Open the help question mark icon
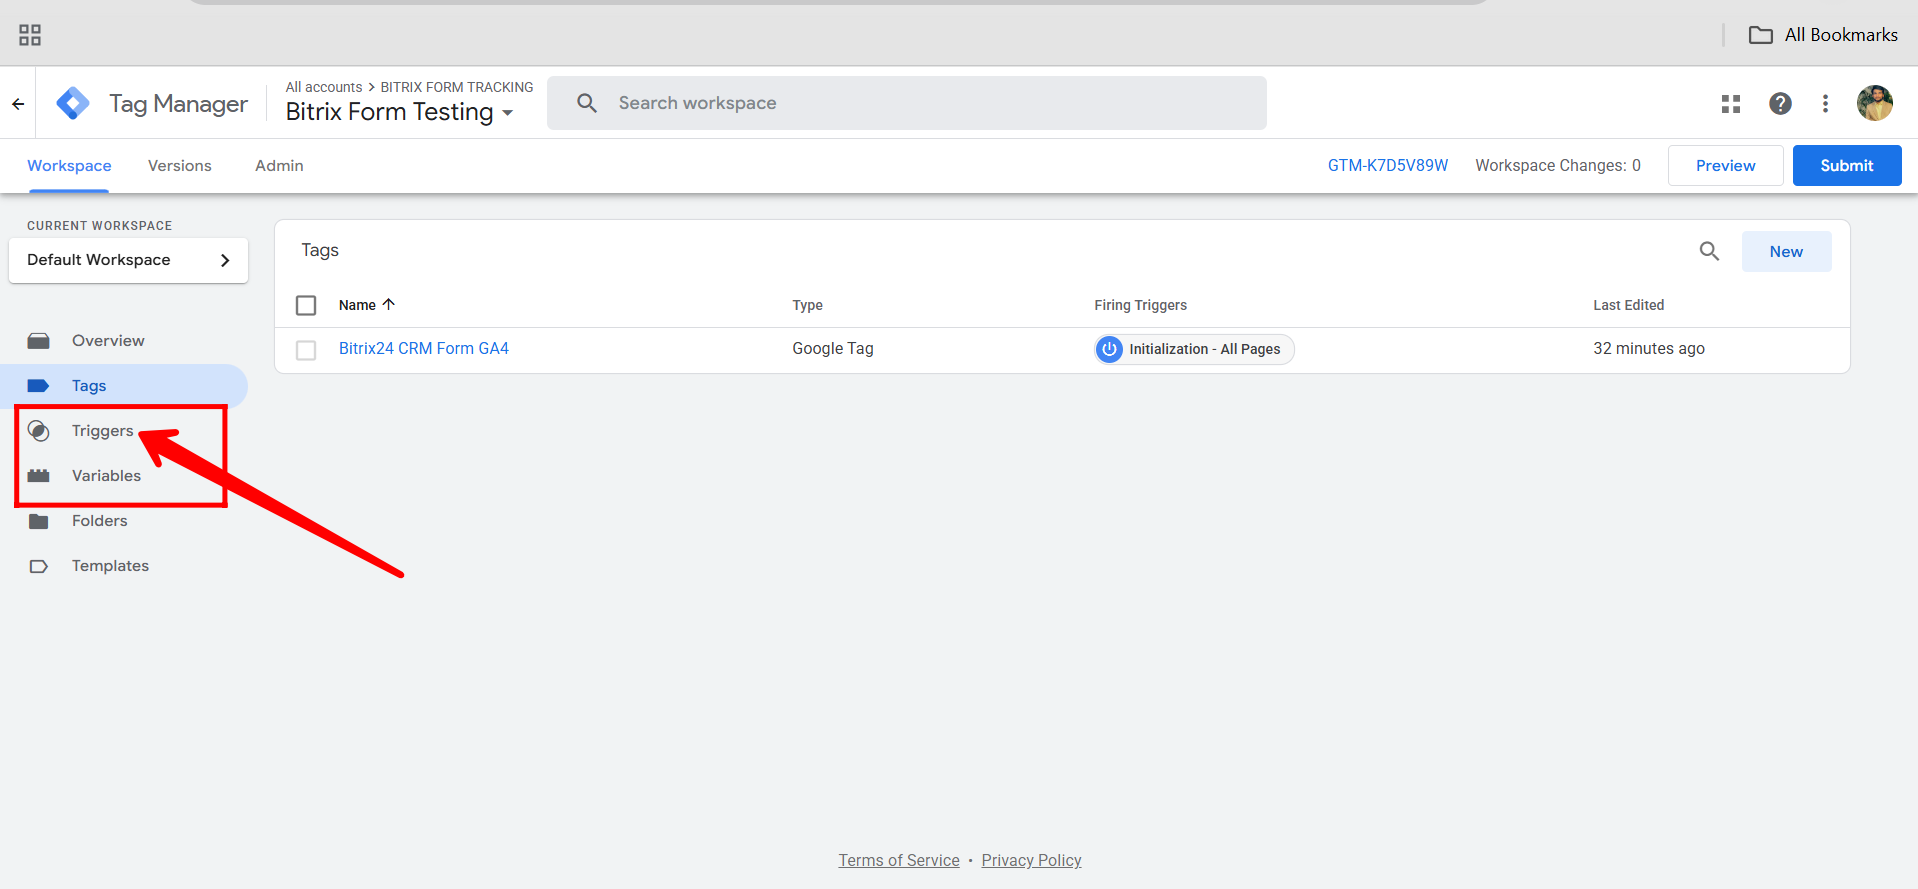1918x889 pixels. click(x=1780, y=104)
